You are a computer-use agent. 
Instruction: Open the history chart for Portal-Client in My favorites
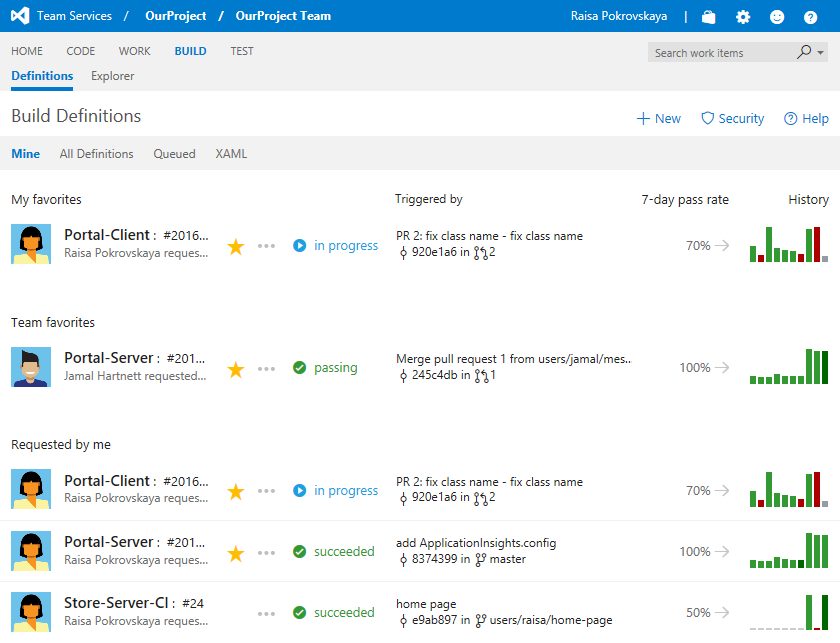(x=789, y=244)
